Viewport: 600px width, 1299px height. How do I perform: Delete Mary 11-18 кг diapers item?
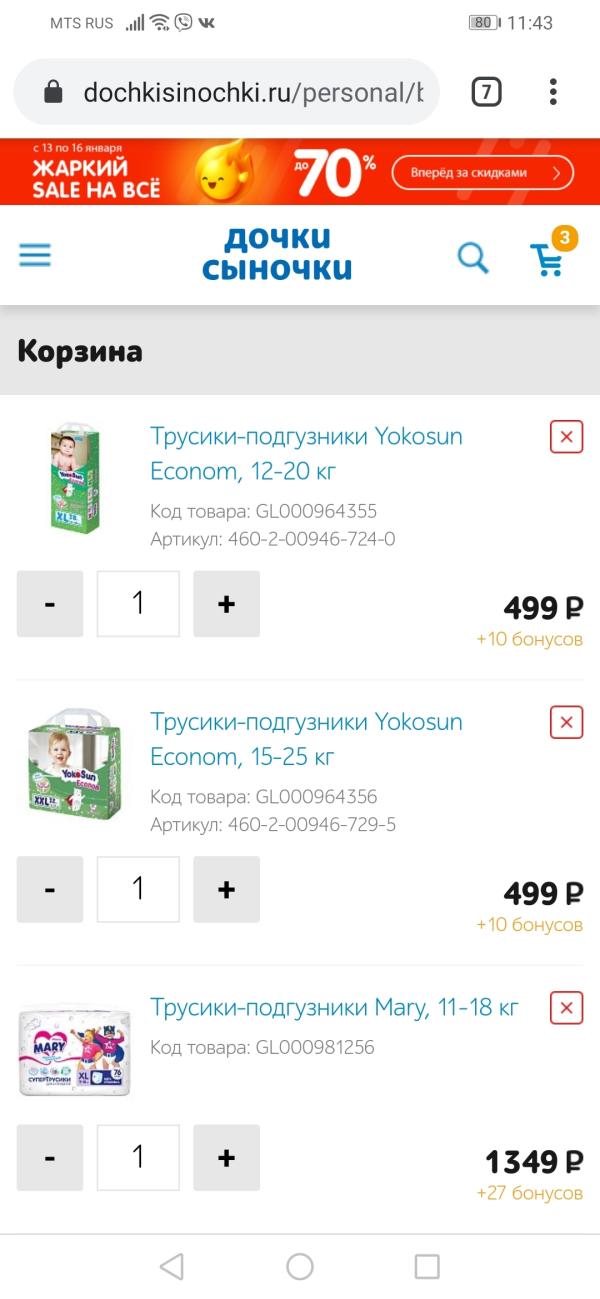(x=566, y=1008)
